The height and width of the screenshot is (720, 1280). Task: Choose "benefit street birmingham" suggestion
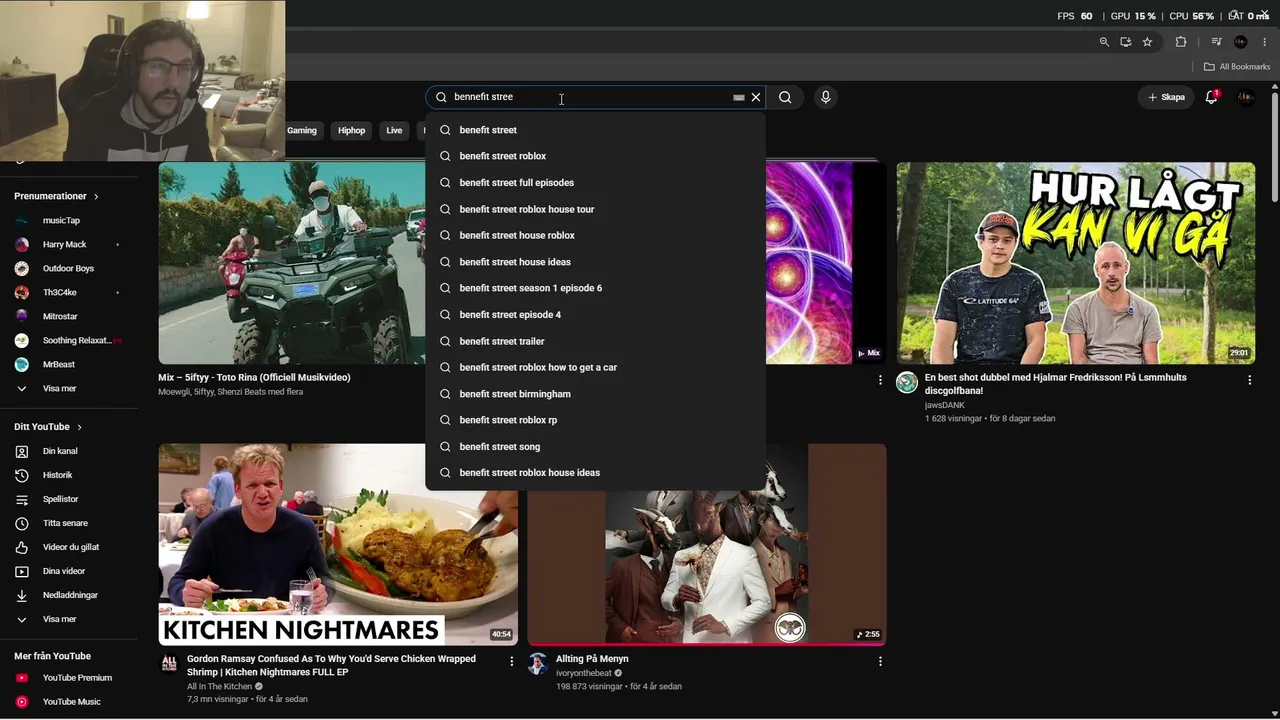[x=596, y=394]
